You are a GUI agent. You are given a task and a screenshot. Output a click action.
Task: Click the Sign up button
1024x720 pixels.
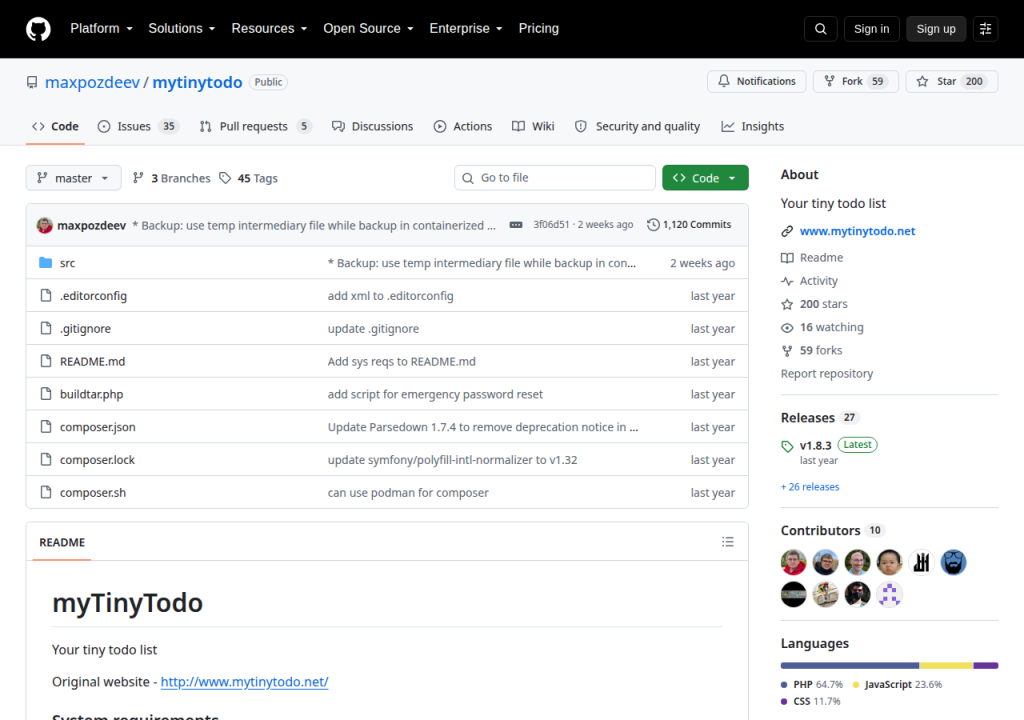point(936,29)
